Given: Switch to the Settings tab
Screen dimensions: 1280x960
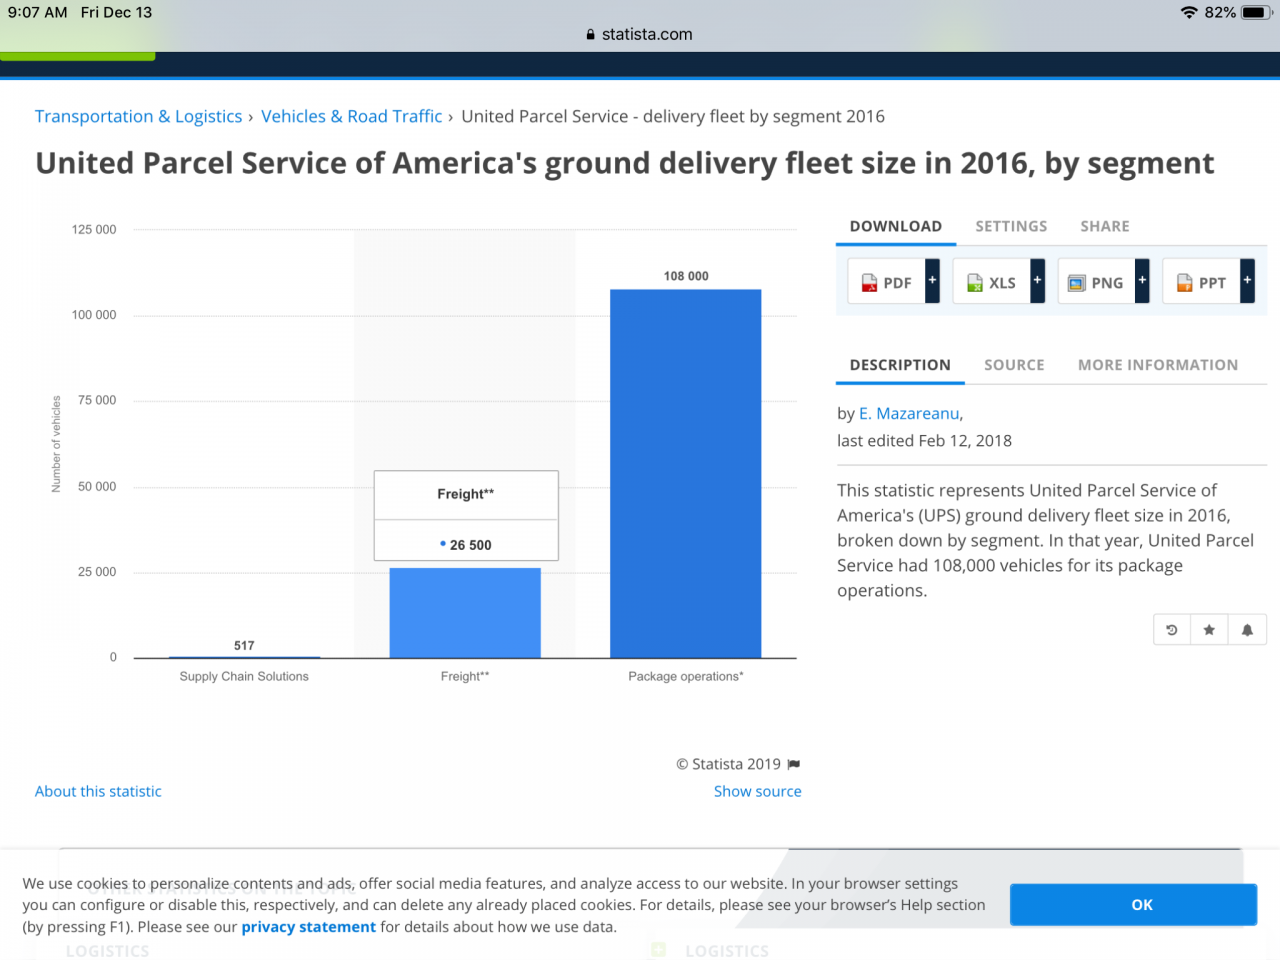Looking at the screenshot, I should [1011, 226].
